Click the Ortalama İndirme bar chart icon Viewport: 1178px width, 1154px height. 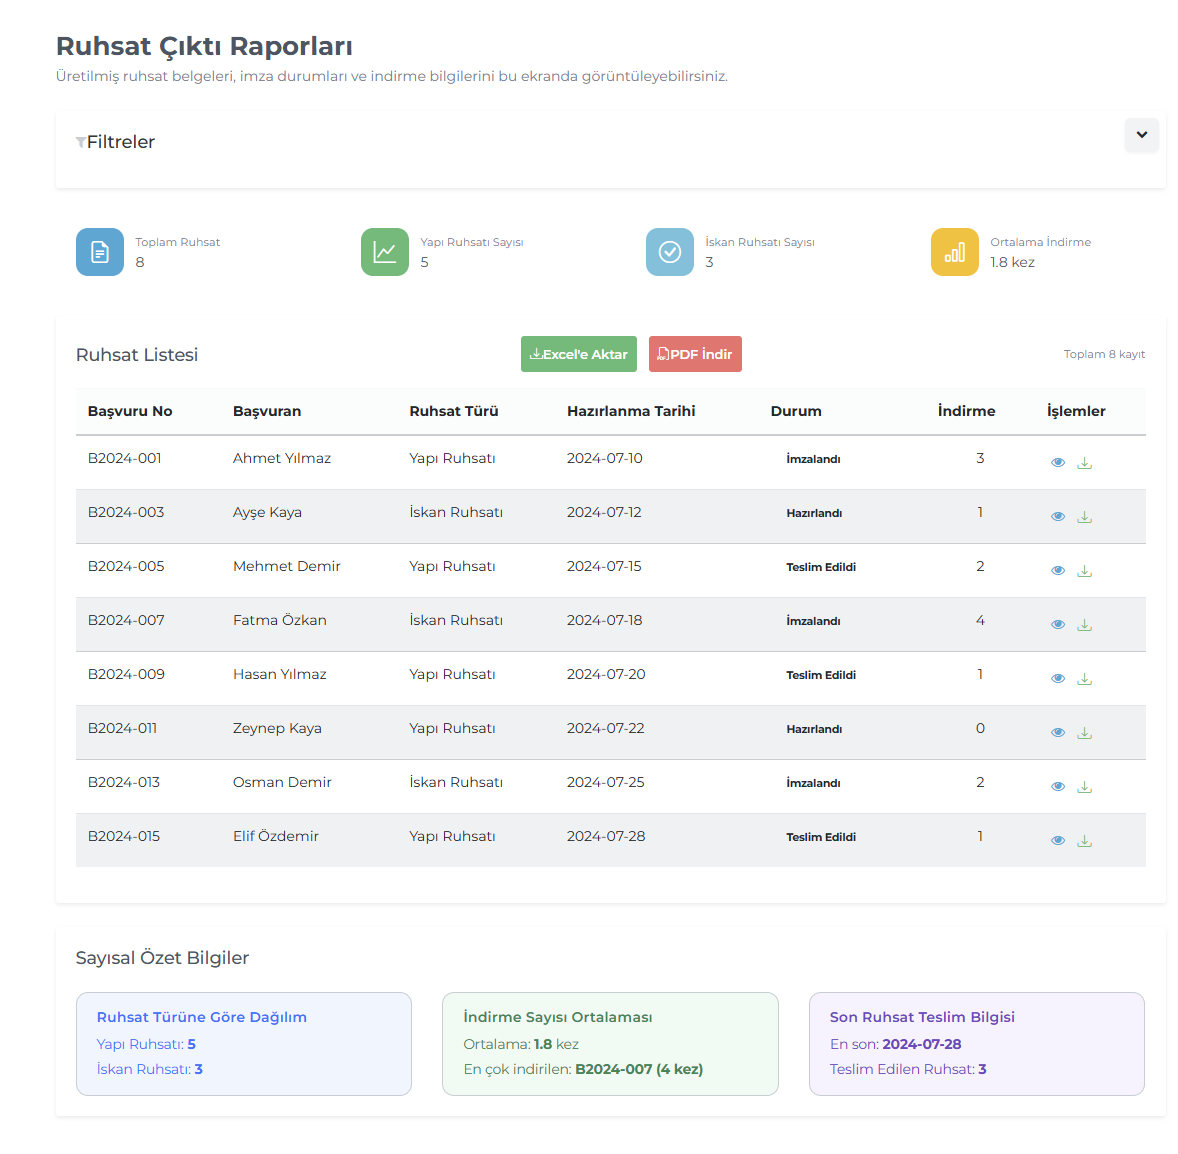[x=955, y=252]
